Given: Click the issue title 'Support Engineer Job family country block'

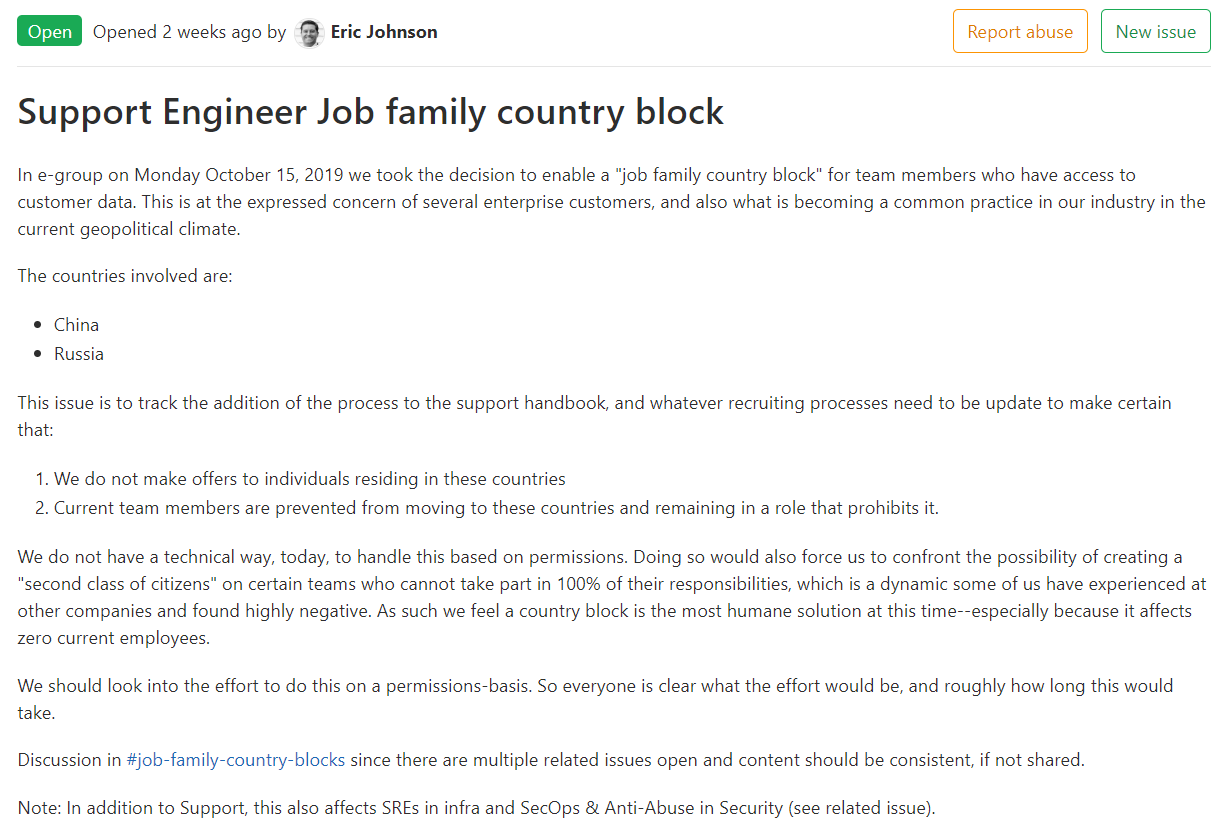Looking at the screenshot, I should coord(371,111).
